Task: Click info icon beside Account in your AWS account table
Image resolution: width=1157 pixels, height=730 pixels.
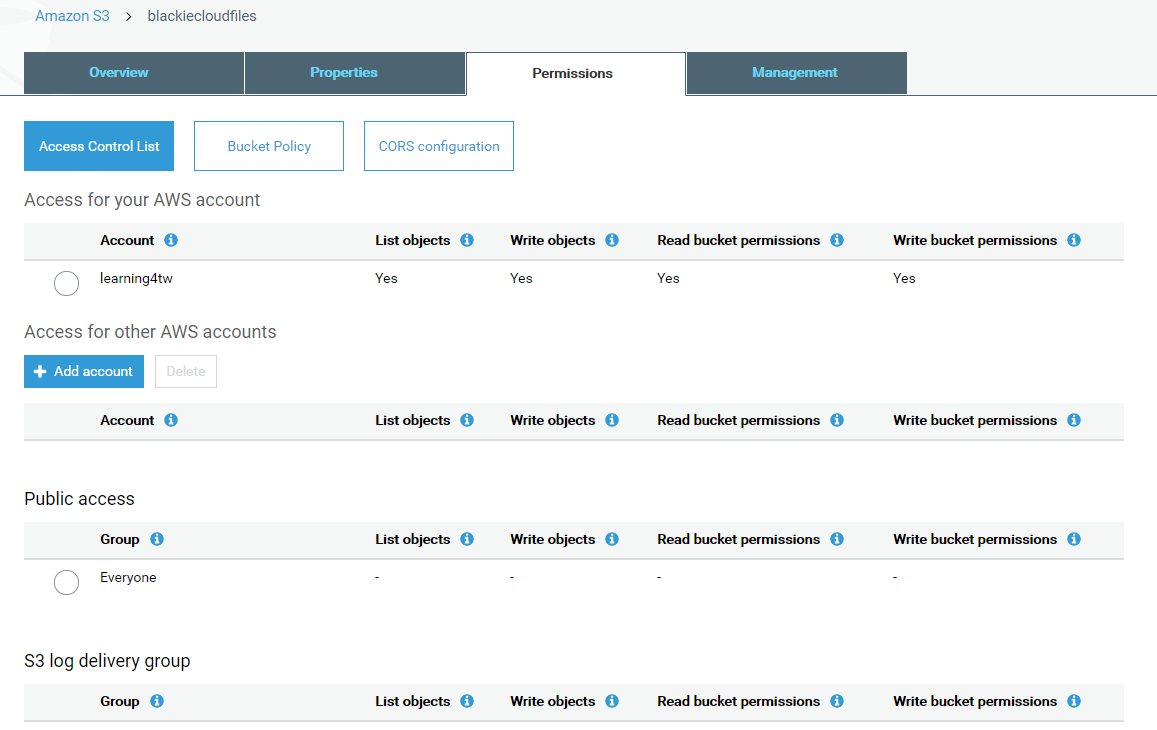Action: 171,240
